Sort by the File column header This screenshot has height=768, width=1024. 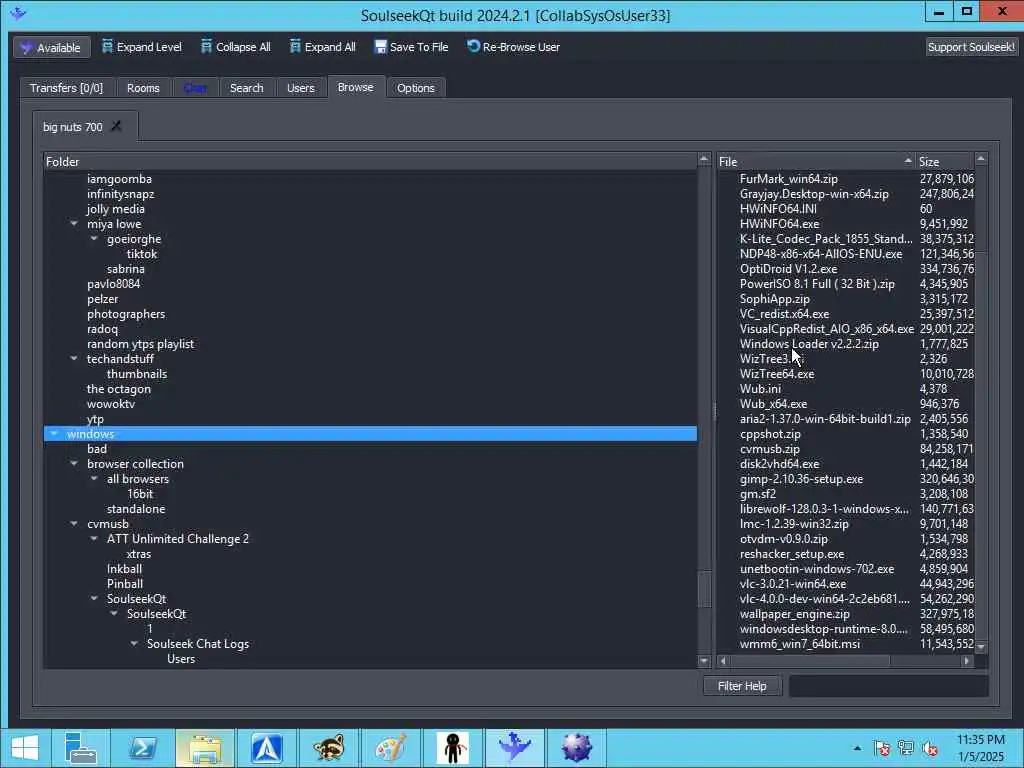coord(816,161)
